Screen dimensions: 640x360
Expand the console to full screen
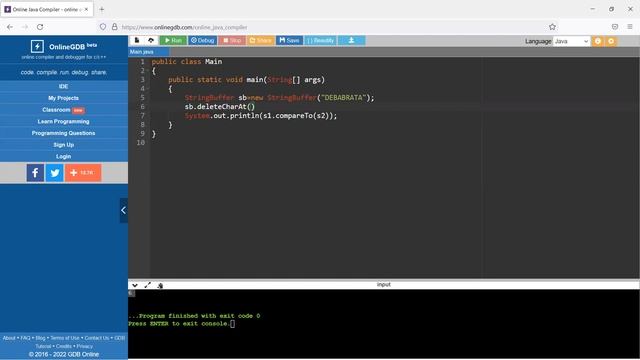147,285
